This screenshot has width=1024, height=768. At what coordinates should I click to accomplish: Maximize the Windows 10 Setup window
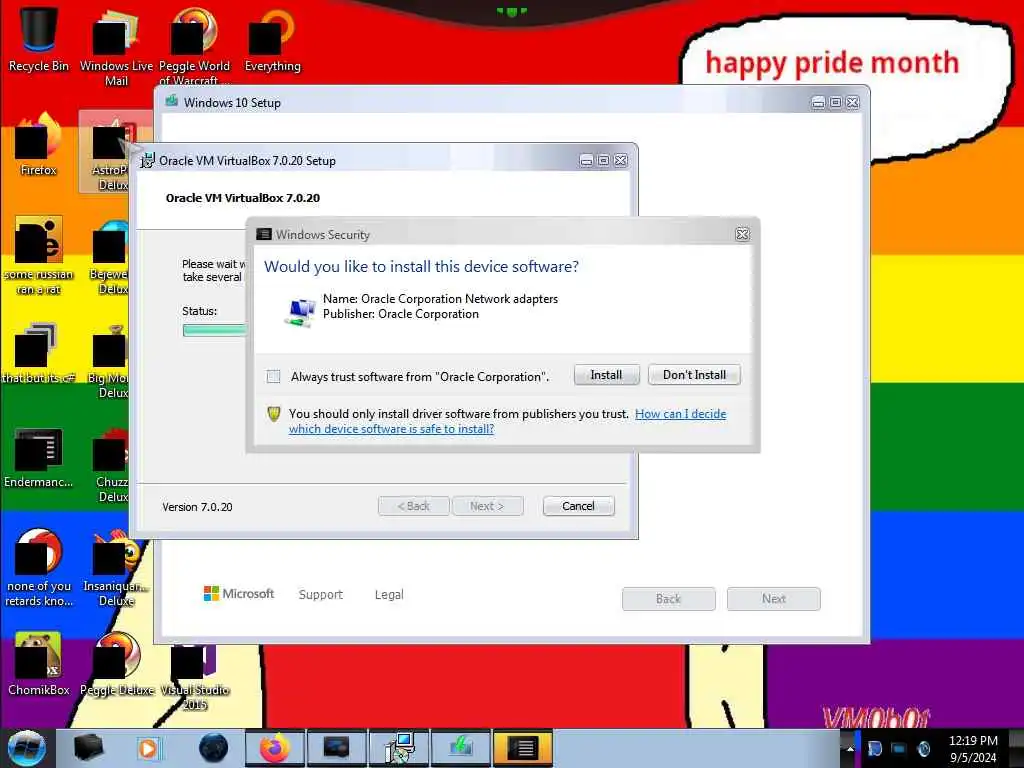(x=835, y=103)
